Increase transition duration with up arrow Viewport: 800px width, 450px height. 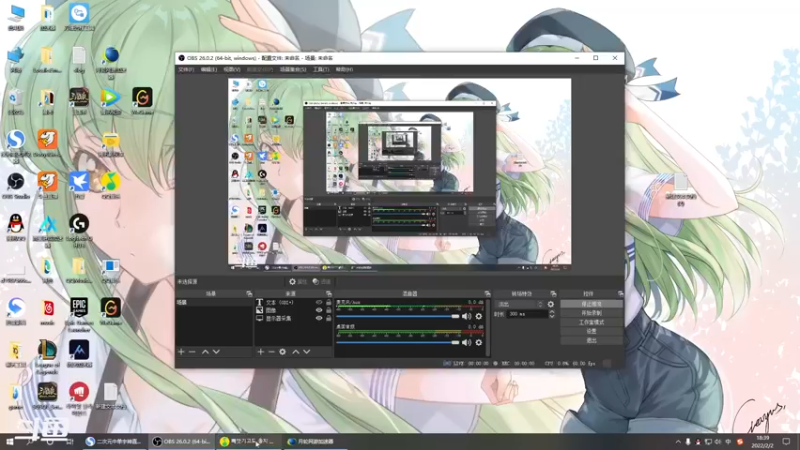point(552,312)
